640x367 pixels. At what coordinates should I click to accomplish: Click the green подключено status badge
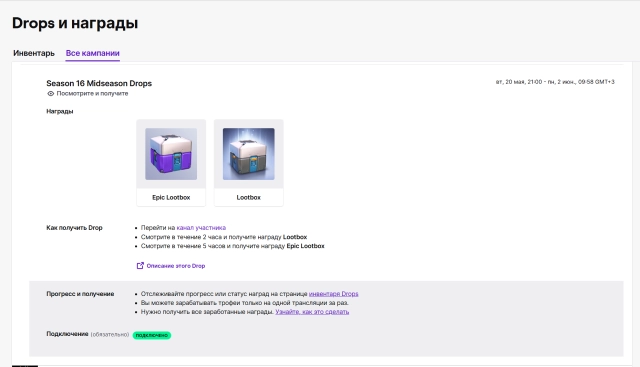(152, 335)
